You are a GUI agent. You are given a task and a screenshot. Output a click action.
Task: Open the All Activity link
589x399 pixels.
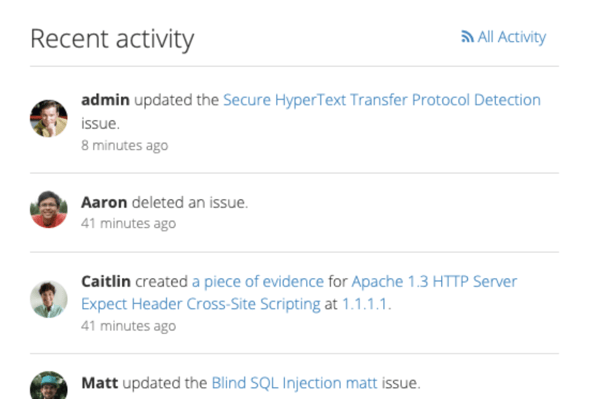[504, 37]
